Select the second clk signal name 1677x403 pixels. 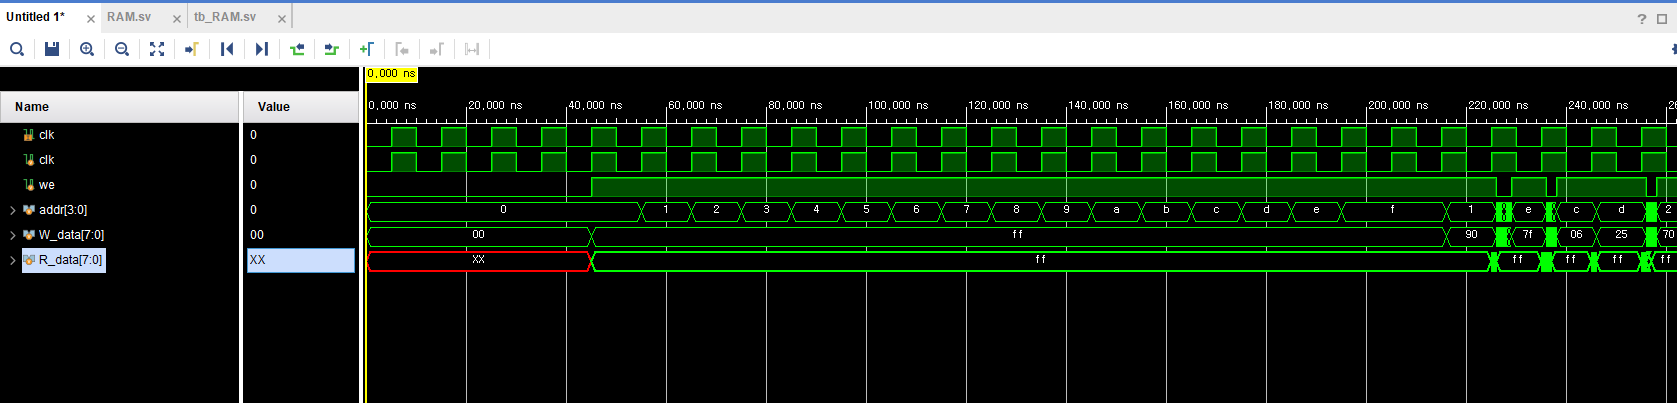(47, 160)
